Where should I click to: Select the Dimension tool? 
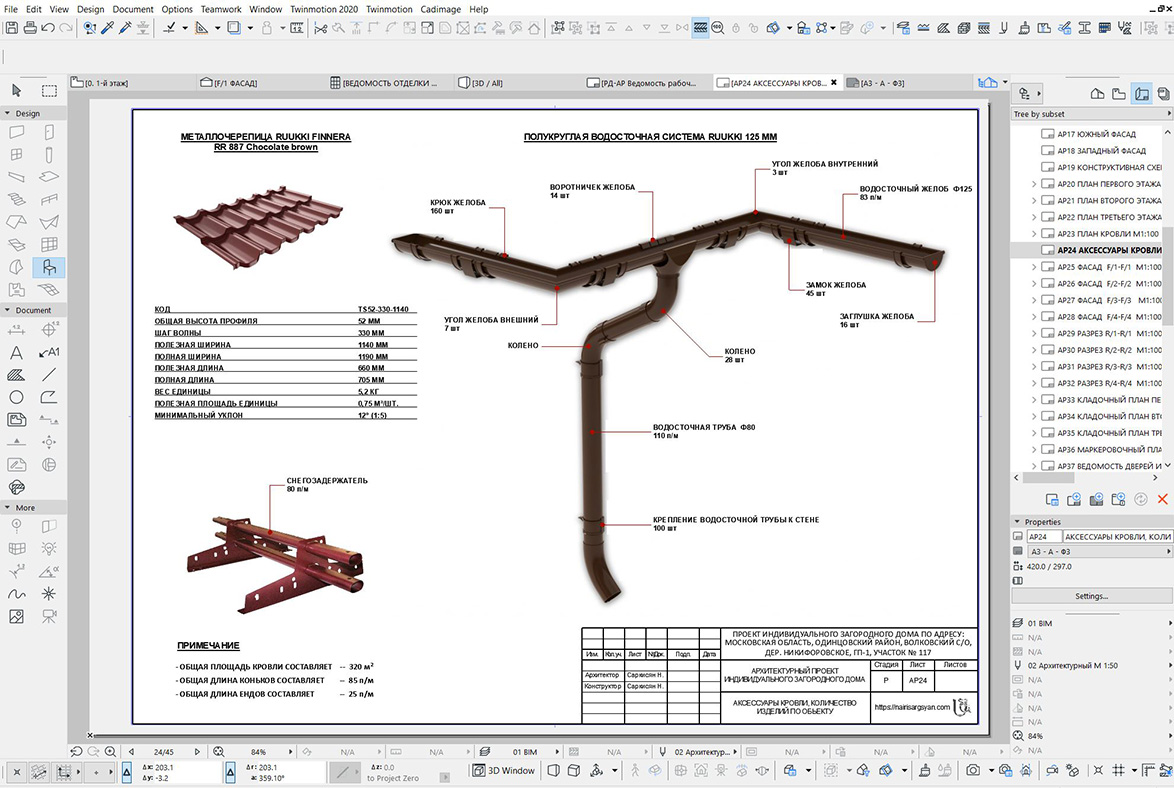pyautogui.click(x=16, y=330)
